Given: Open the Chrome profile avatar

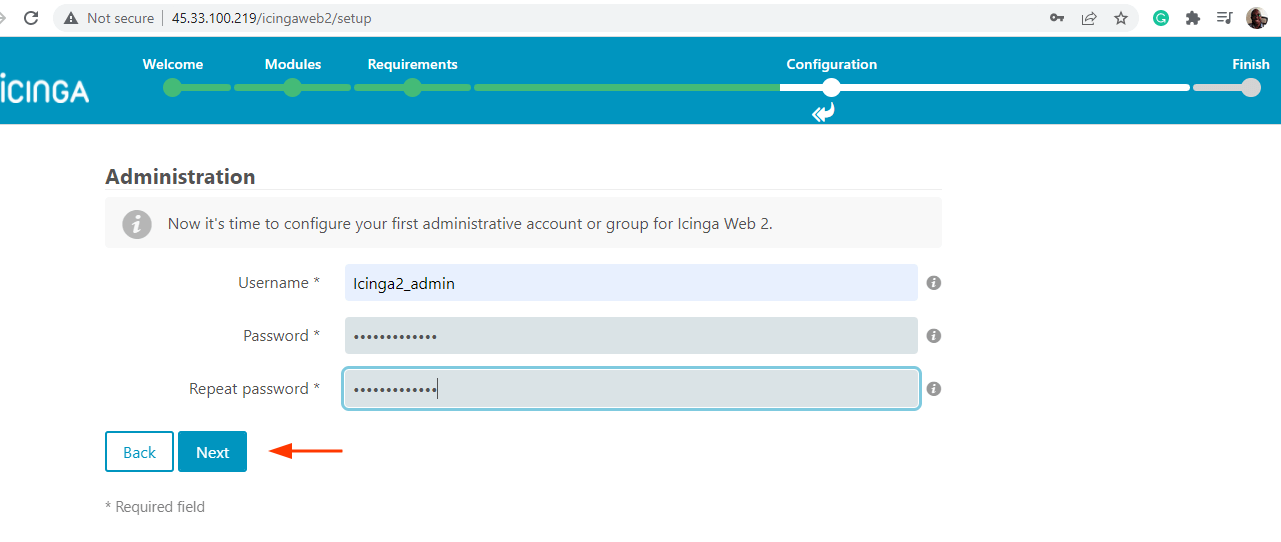Looking at the screenshot, I should (x=1257, y=18).
